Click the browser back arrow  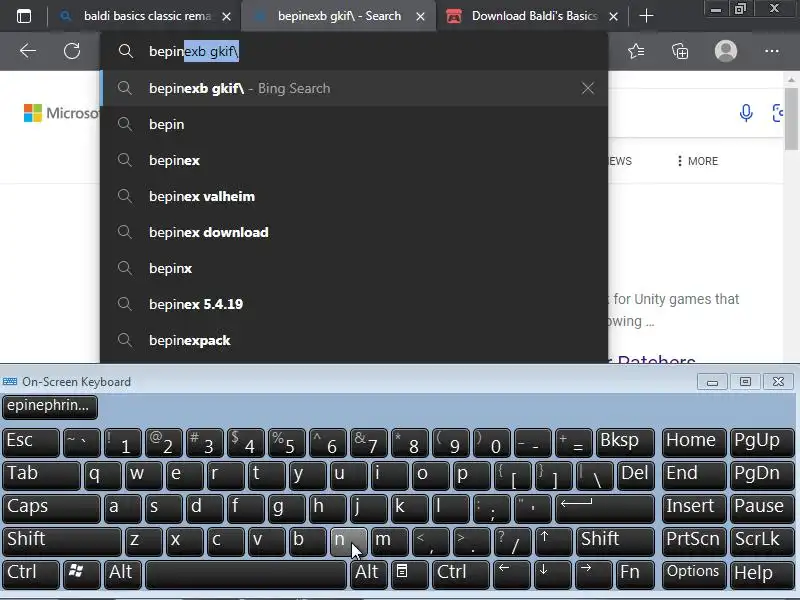pyautogui.click(x=28, y=51)
